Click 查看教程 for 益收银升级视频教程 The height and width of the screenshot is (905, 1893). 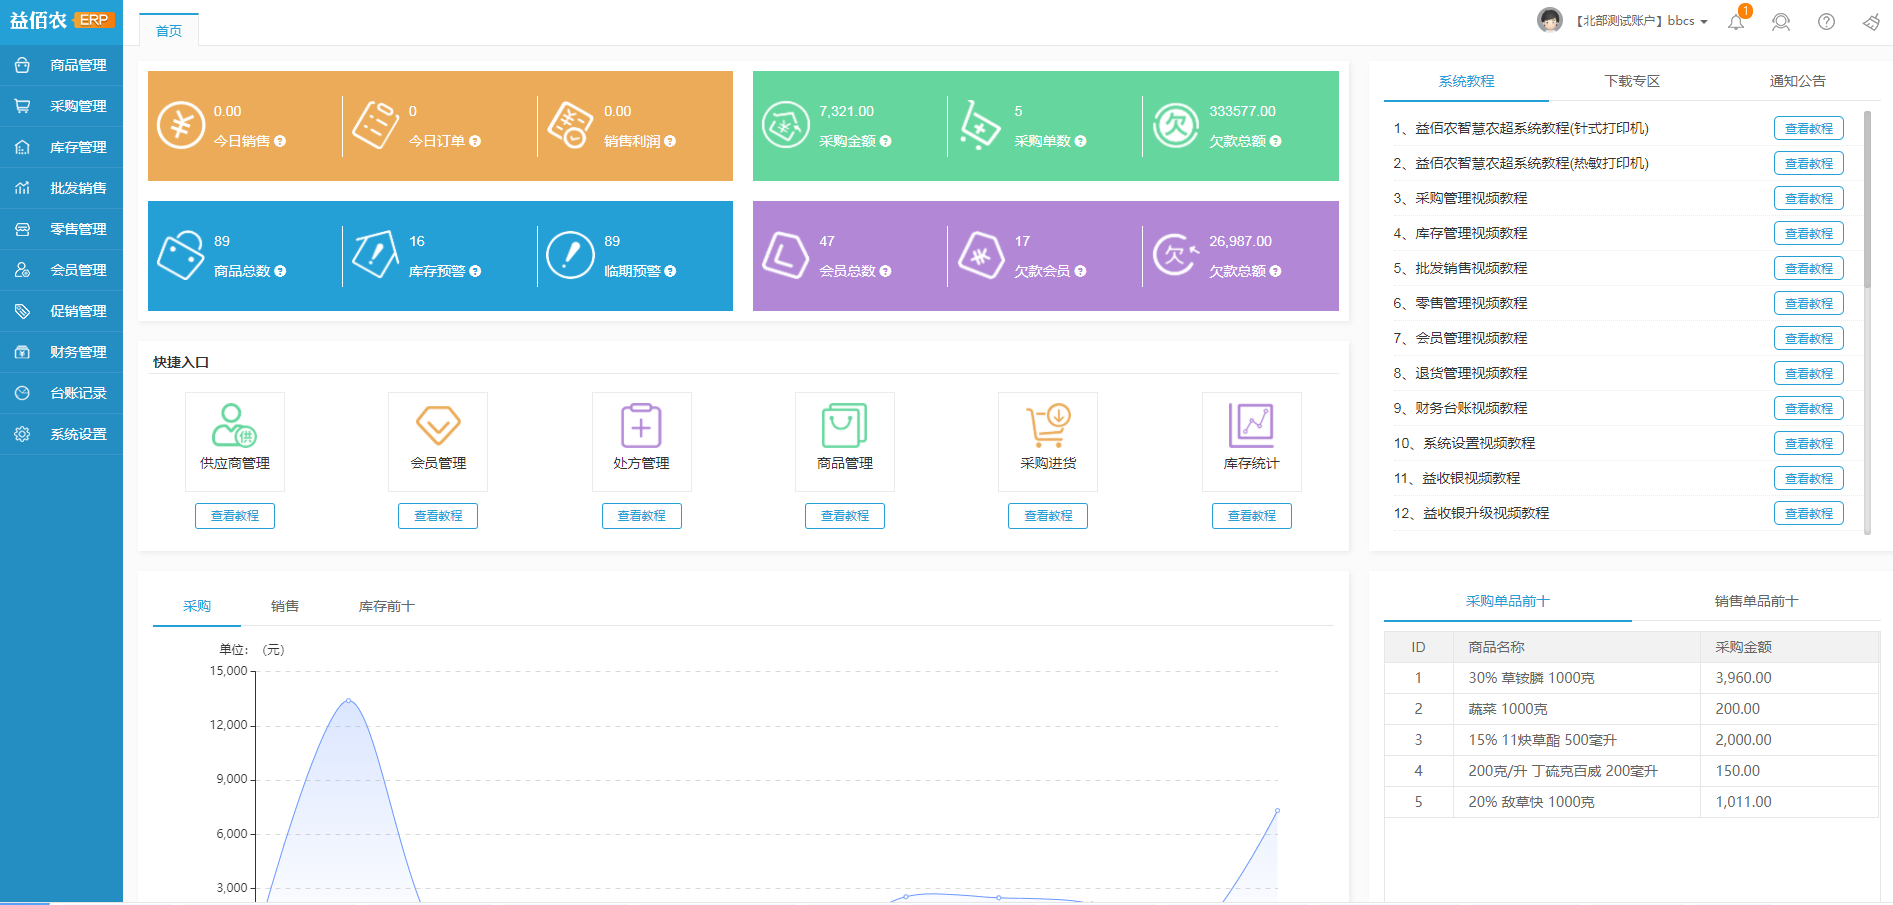pyautogui.click(x=1809, y=513)
